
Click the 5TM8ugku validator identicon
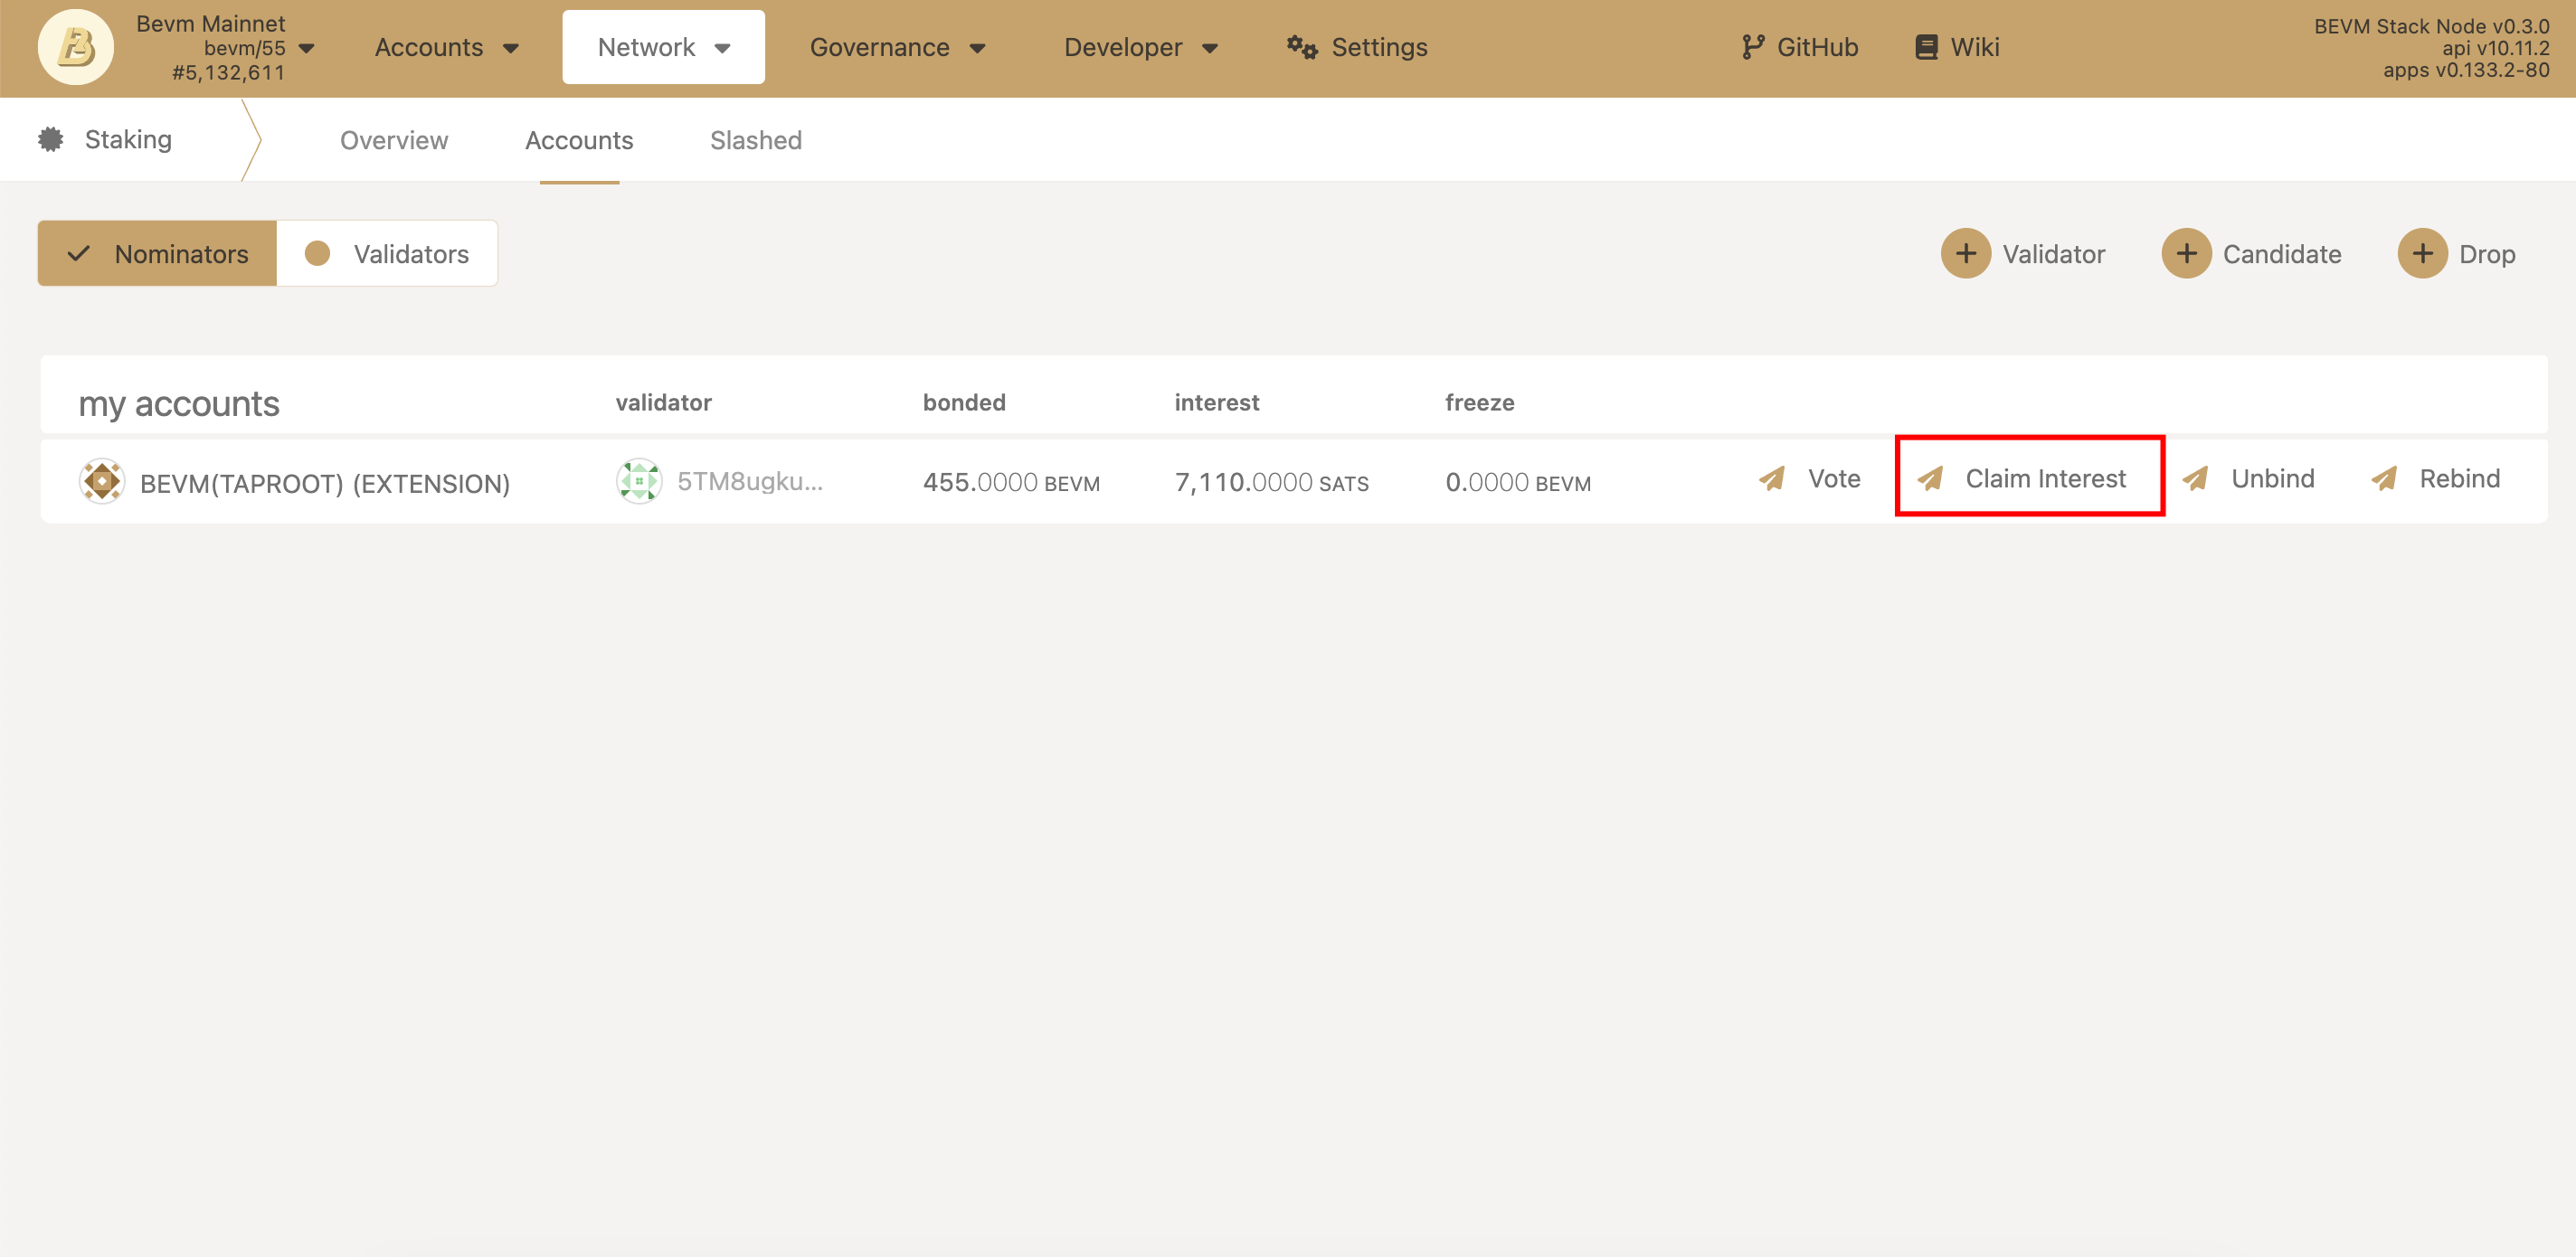point(639,482)
